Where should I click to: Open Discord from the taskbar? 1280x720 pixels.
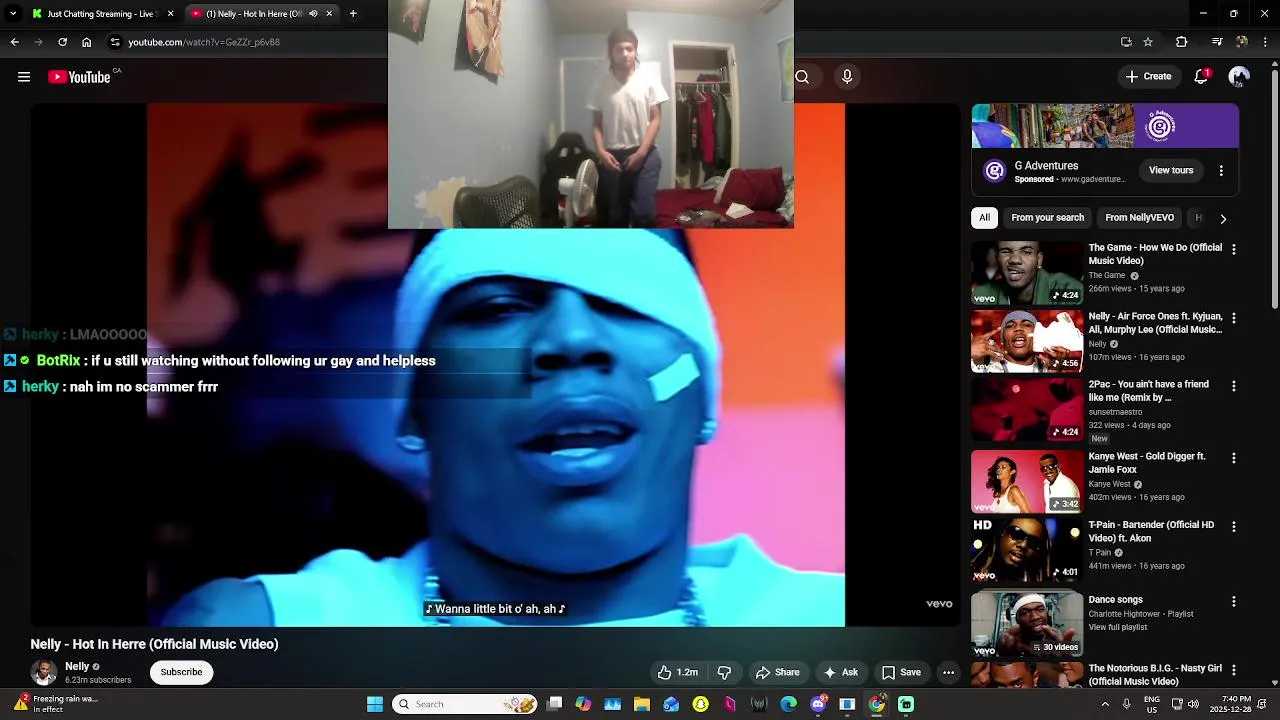(818, 704)
